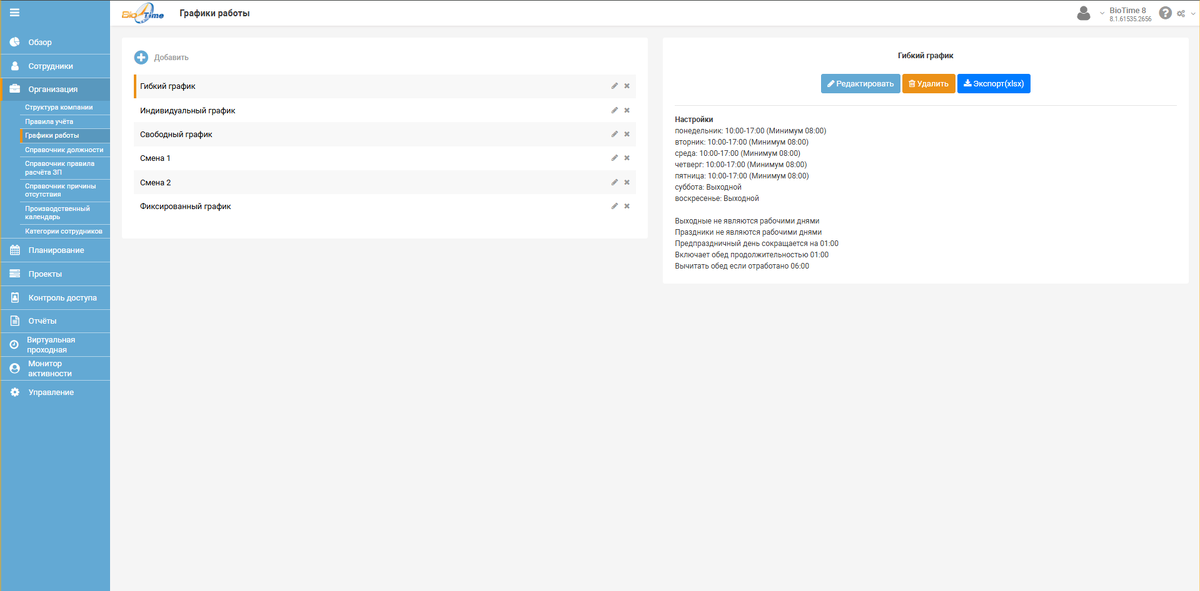This screenshot has width=1200, height=591.
Task: Edit Фиксированный график with pencil icon
Action: (615, 206)
